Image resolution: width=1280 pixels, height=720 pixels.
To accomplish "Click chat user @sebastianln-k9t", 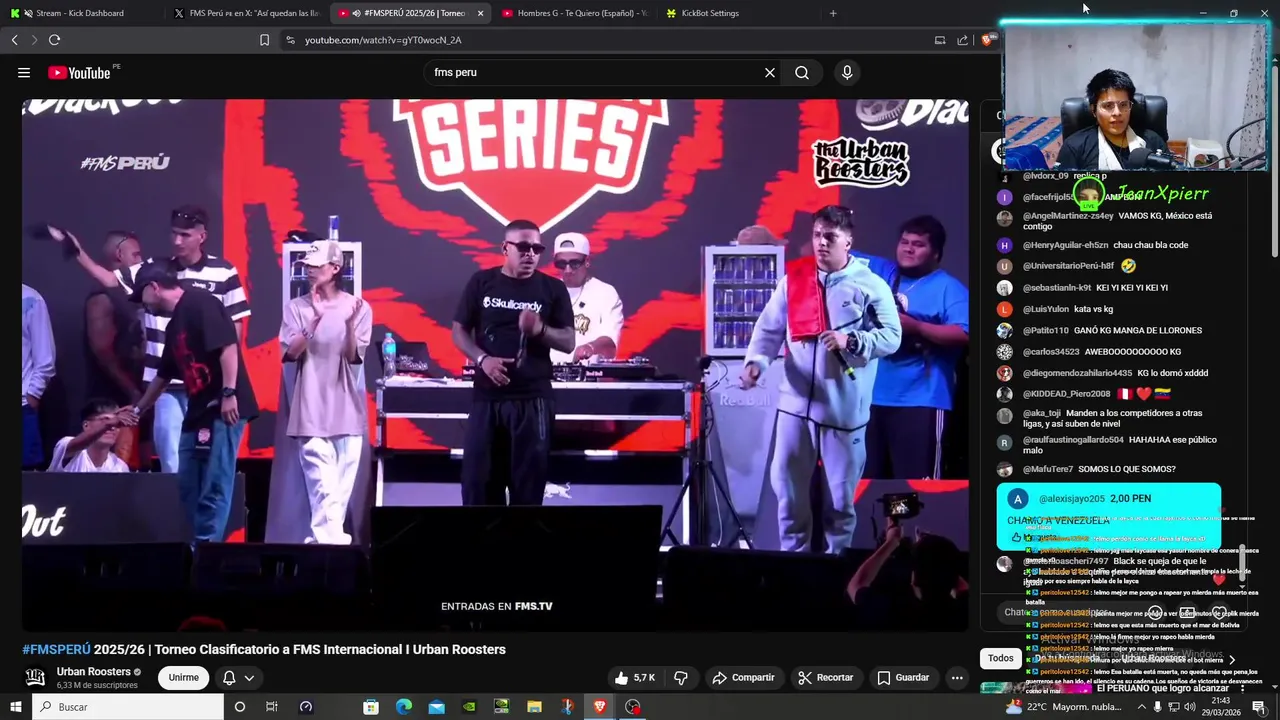I will pyautogui.click(x=1057, y=288).
